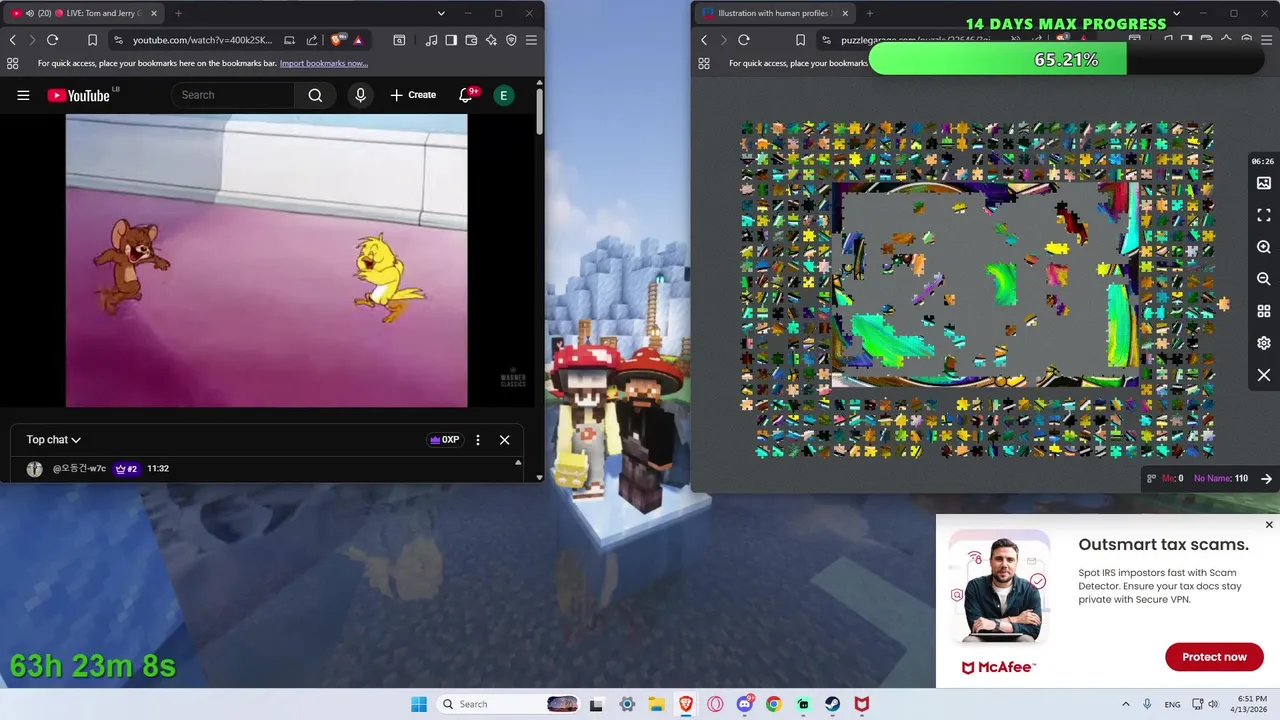Screen dimensions: 1280x720
Task: Expand the player scores arrow
Action: (x=1266, y=478)
